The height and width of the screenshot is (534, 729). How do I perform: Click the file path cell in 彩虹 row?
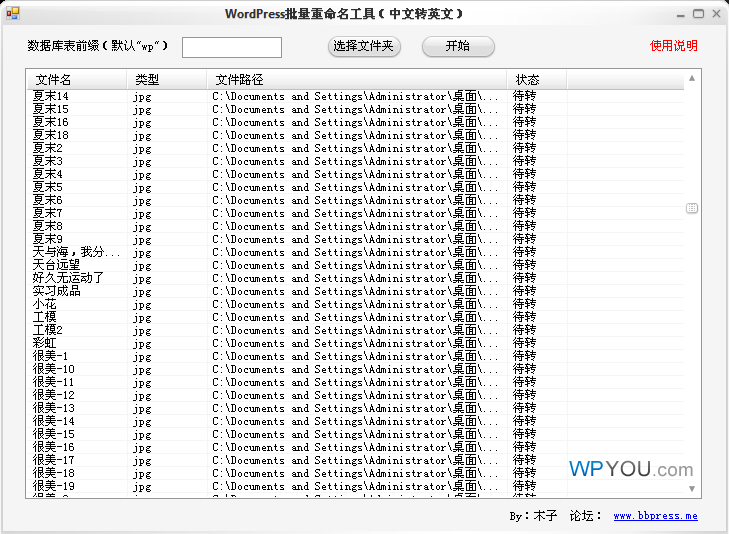(x=355, y=343)
